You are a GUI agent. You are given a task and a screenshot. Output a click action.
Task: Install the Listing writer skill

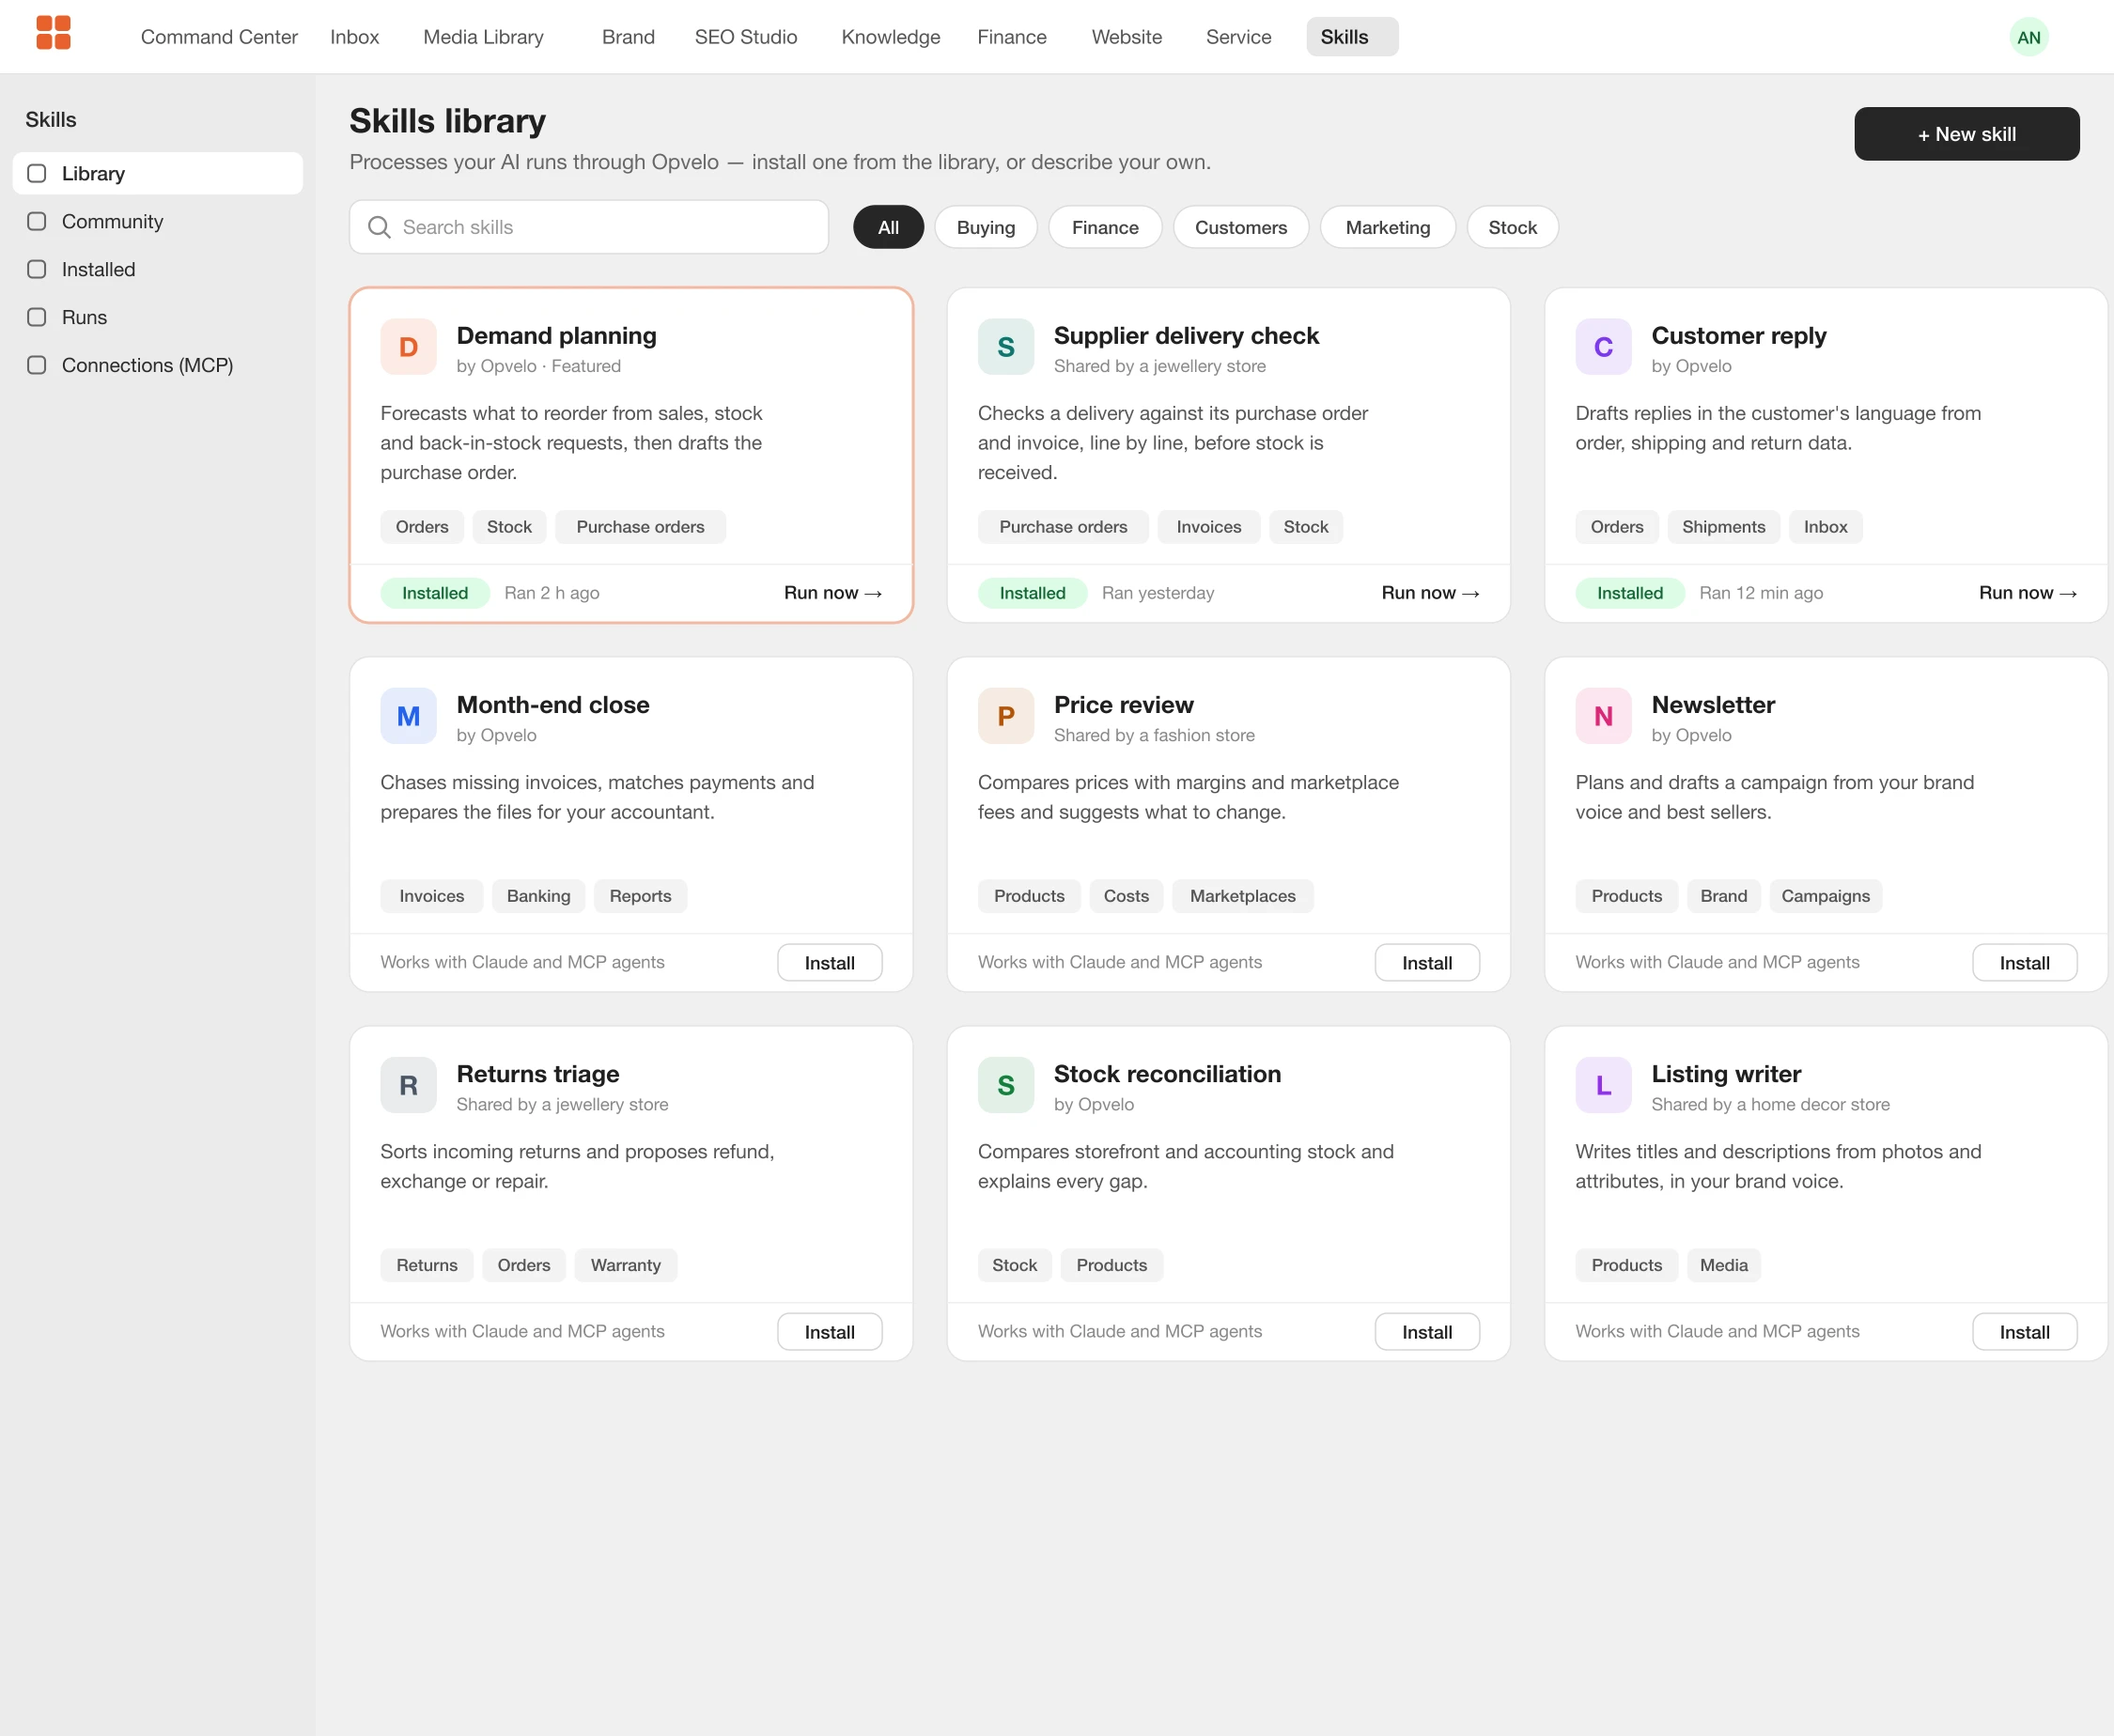pyautogui.click(x=2024, y=1332)
